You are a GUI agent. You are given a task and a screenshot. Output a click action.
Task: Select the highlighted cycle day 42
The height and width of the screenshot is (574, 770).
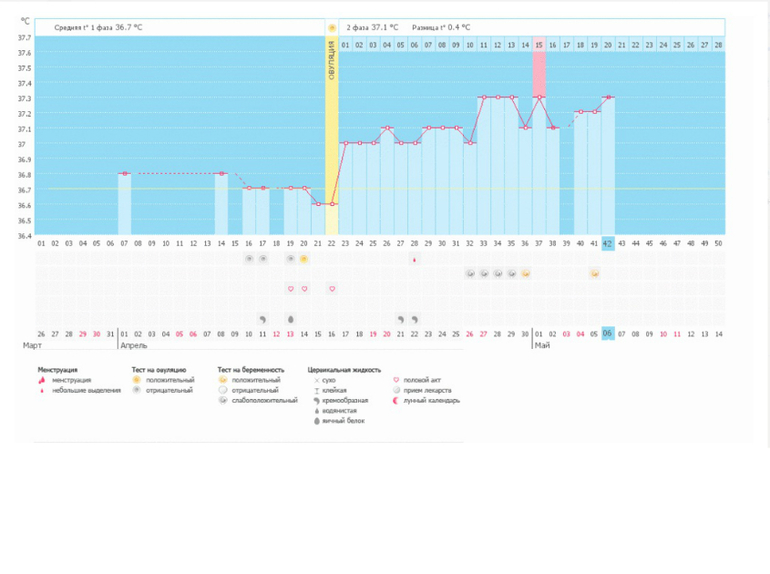click(608, 244)
